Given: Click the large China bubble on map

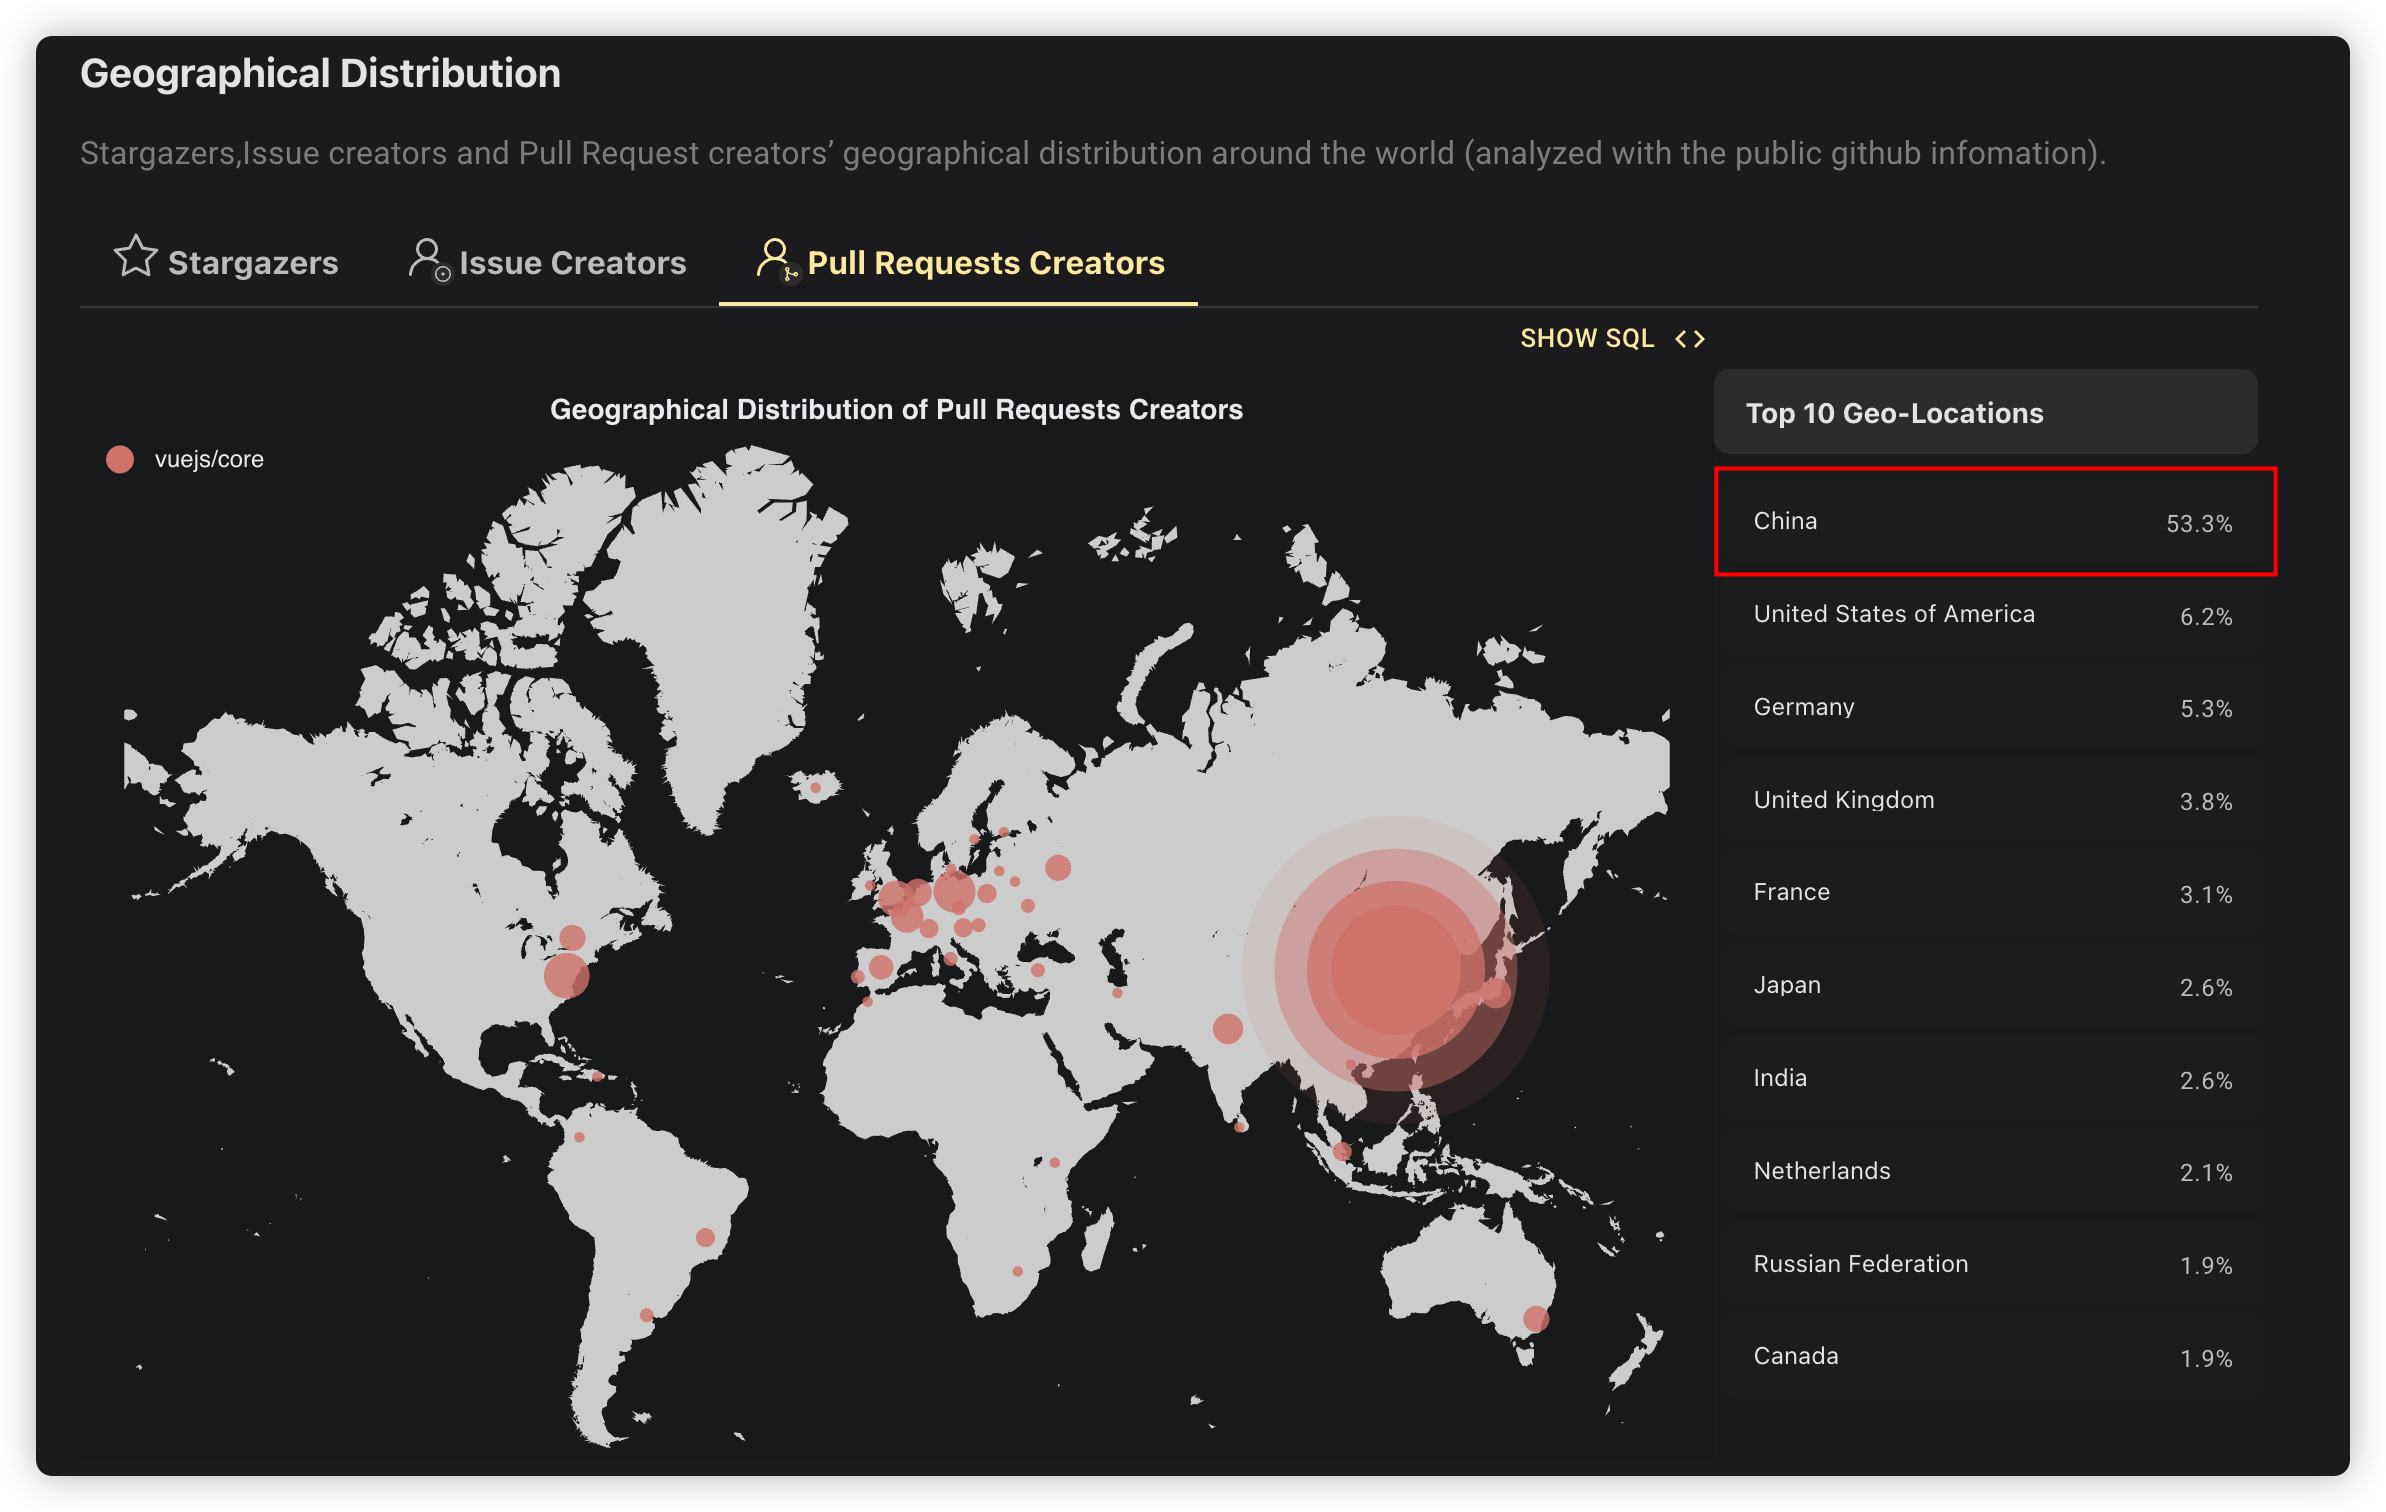Looking at the screenshot, I should (x=1395, y=970).
